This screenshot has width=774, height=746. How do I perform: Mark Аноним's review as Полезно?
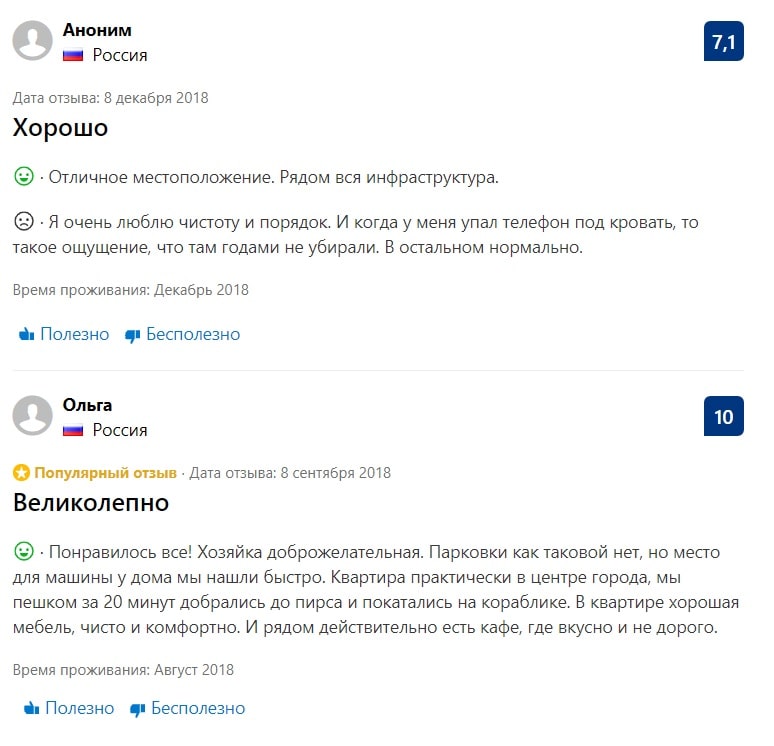(74, 334)
